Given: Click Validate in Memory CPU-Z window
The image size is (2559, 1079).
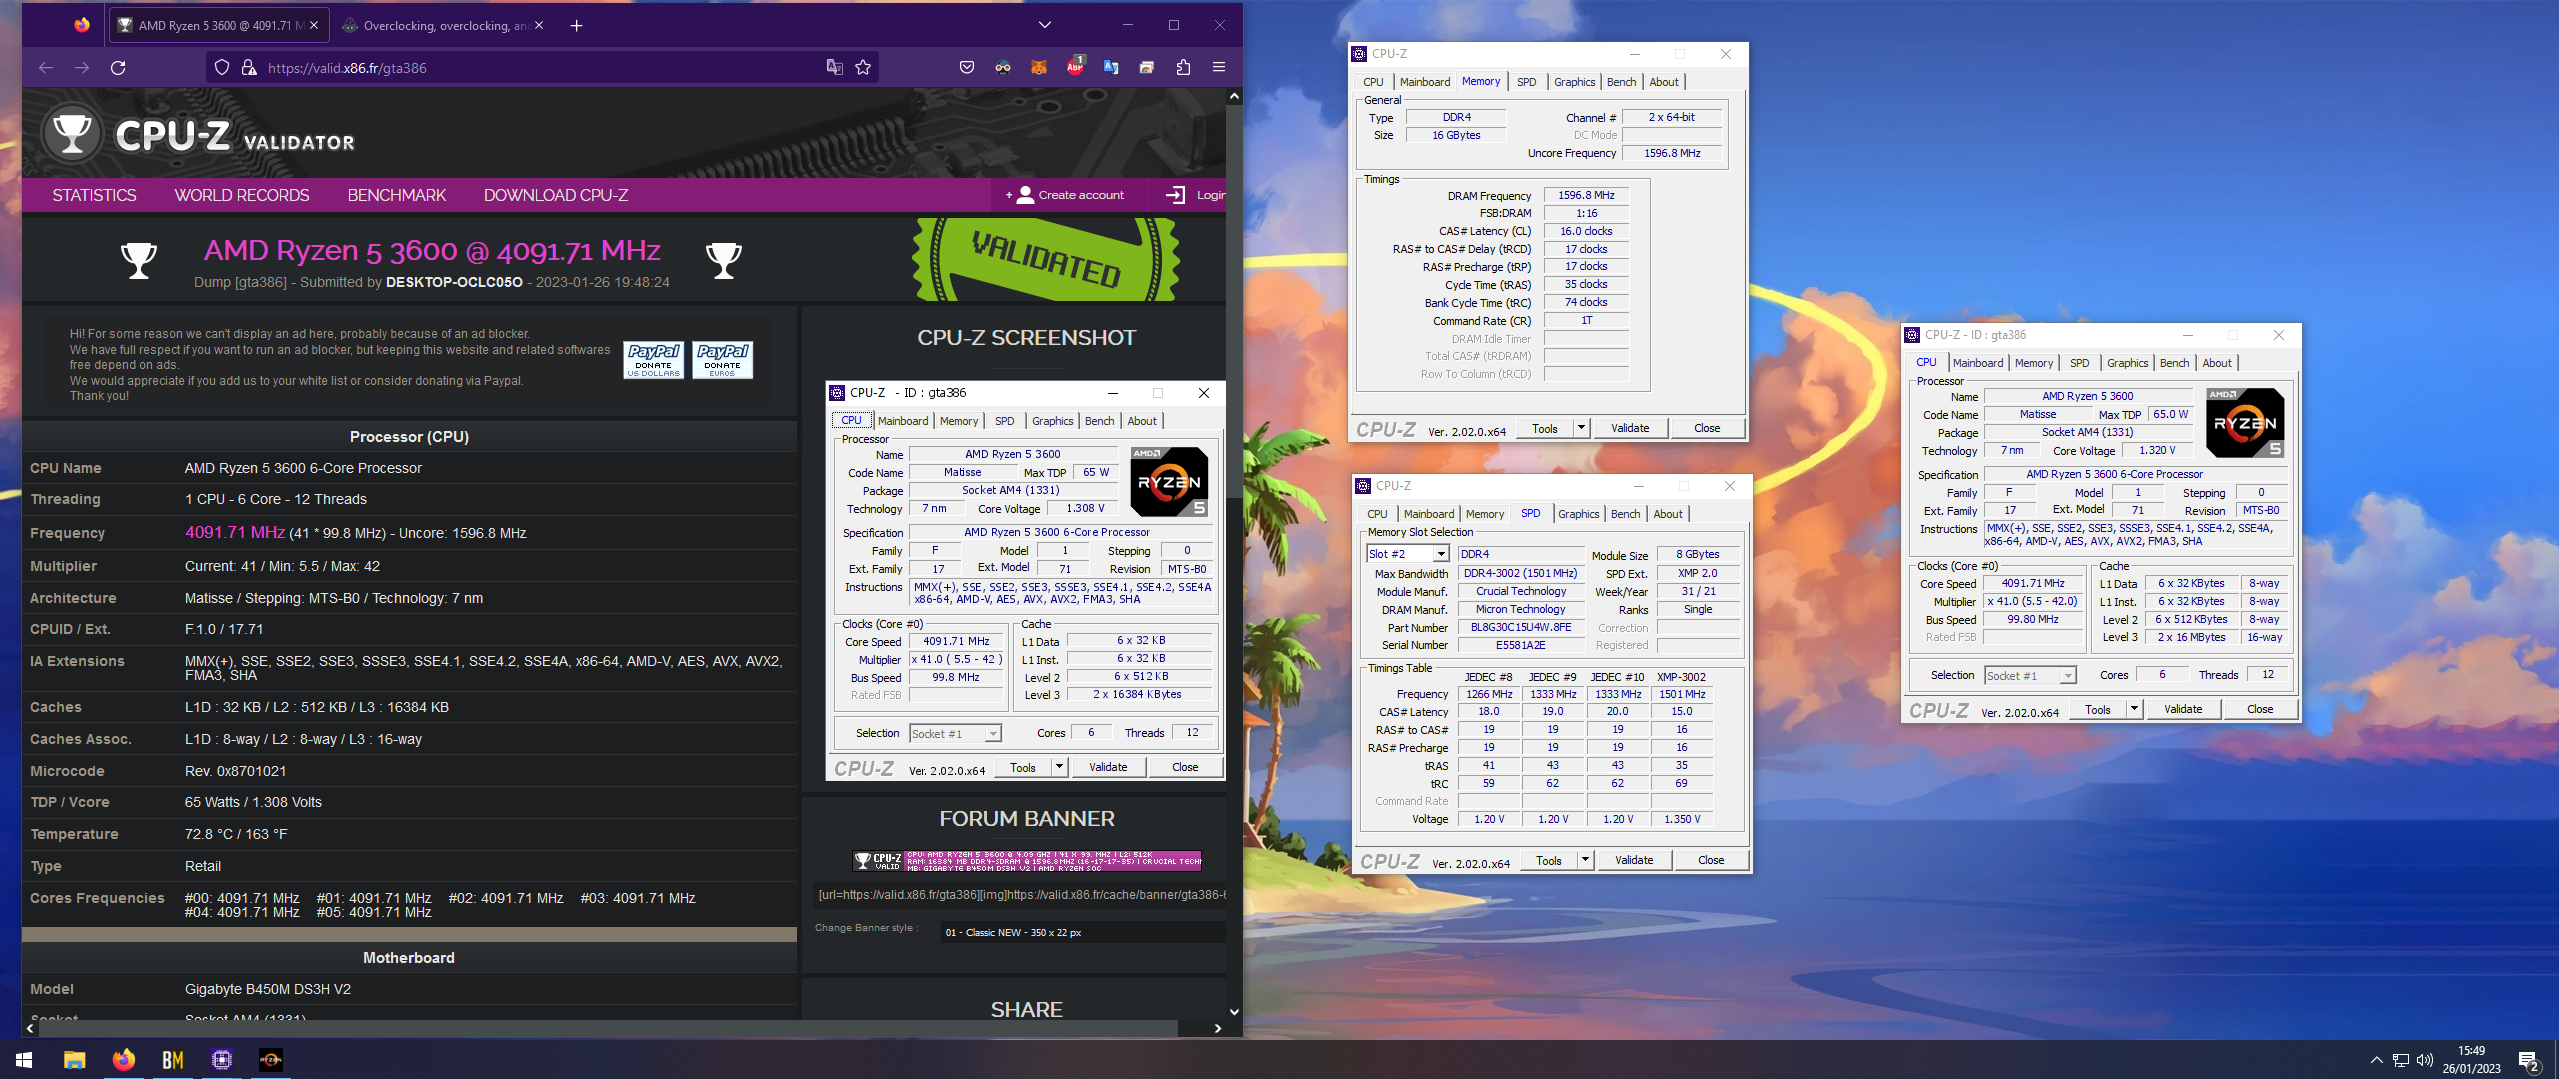Looking at the screenshot, I should pos(1630,428).
